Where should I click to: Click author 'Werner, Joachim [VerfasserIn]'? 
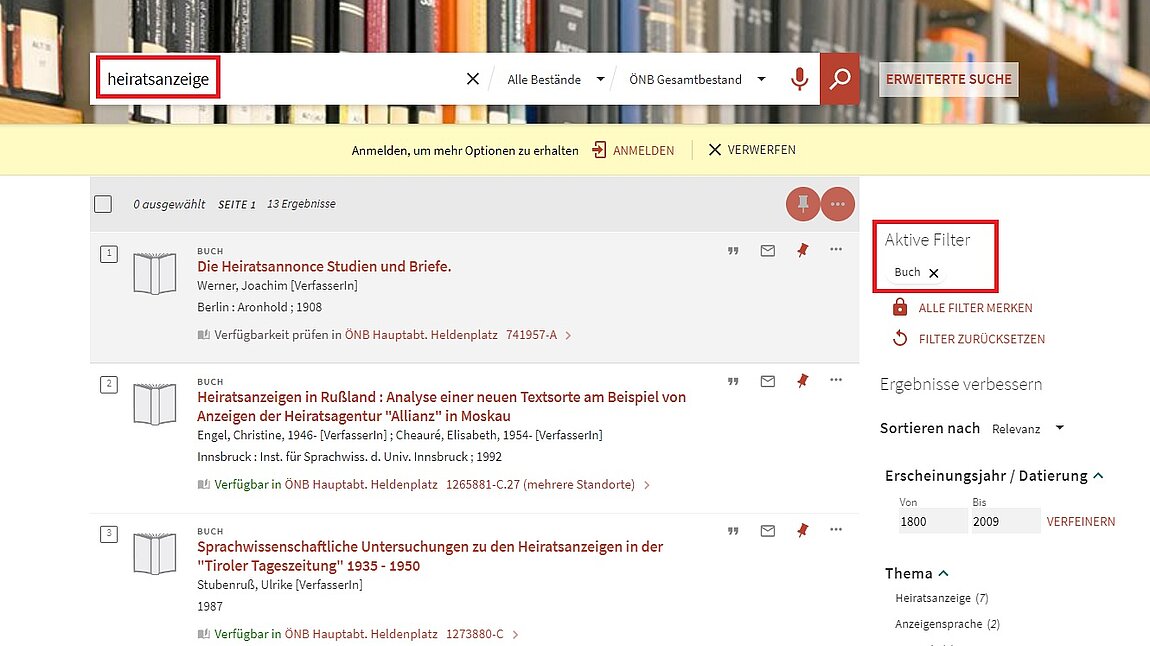[x=277, y=285]
